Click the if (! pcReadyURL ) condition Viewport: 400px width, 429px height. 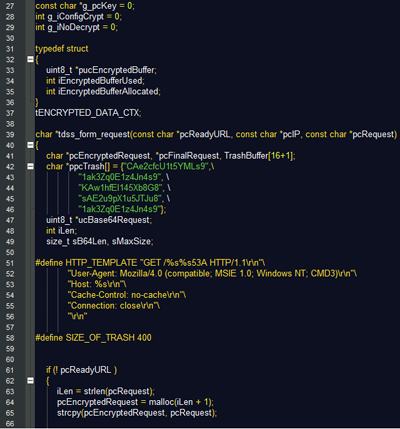pos(81,370)
